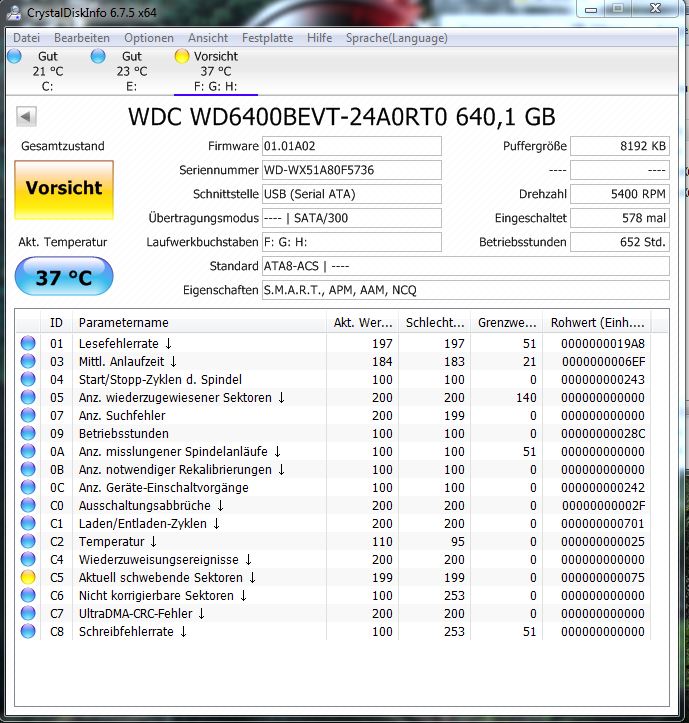
Task: Click status orb for Laden/Entladen-Zyklen row
Action: 28,523
